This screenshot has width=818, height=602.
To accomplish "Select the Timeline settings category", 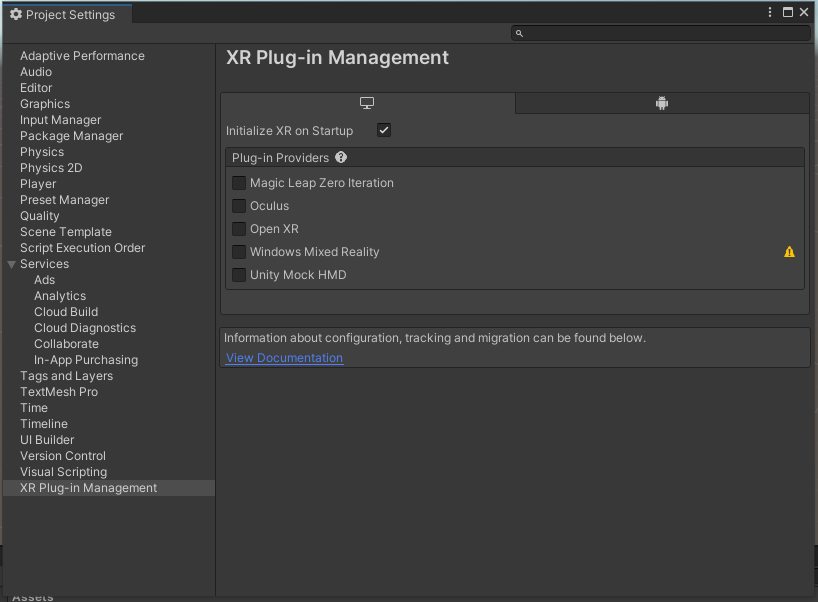I will [44, 424].
